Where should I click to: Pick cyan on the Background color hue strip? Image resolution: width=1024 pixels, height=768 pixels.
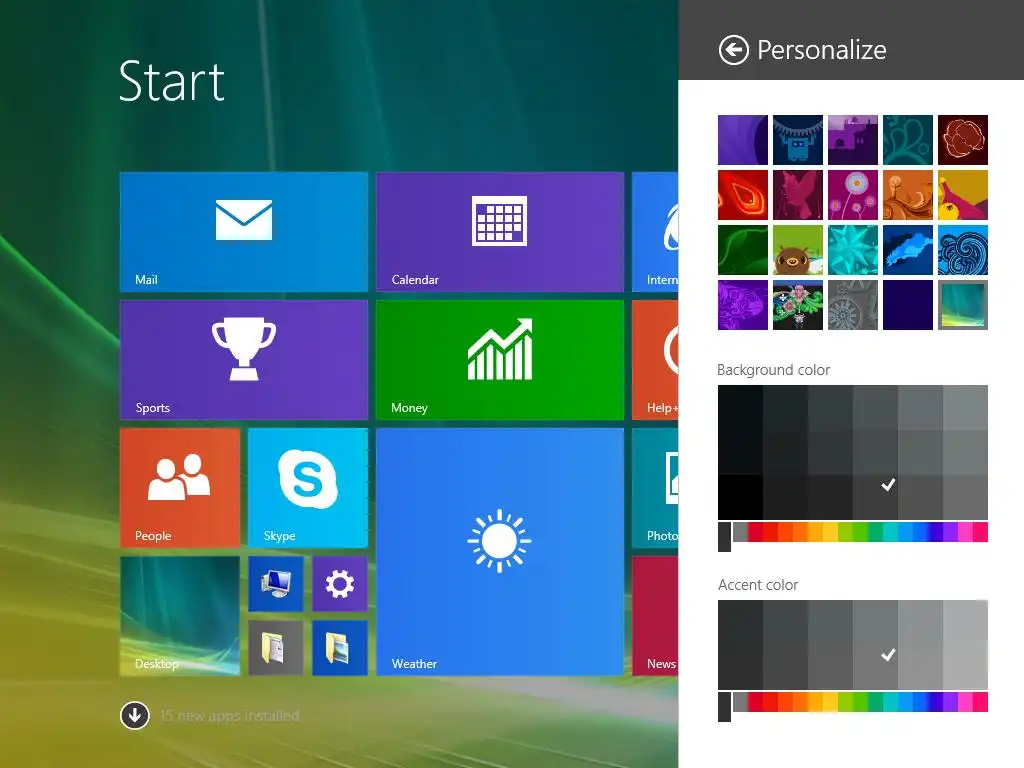tap(890, 532)
